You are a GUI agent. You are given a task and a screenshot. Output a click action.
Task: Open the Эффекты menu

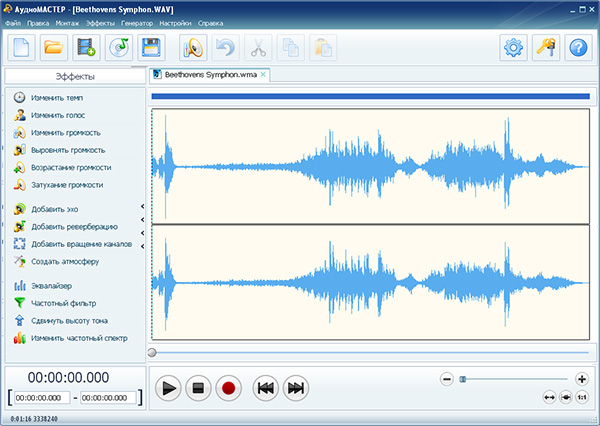(100, 23)
